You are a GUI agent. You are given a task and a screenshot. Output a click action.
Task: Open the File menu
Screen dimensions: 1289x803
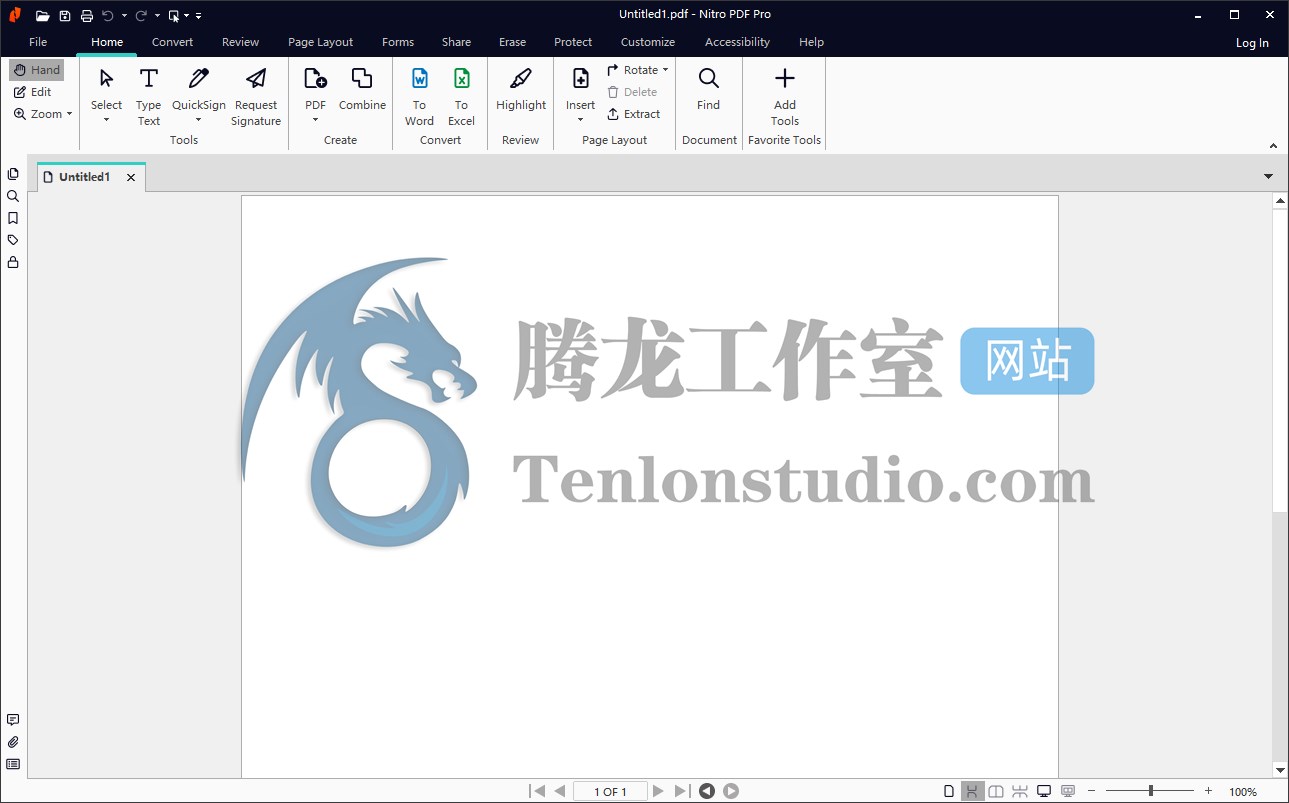(38, 42)
